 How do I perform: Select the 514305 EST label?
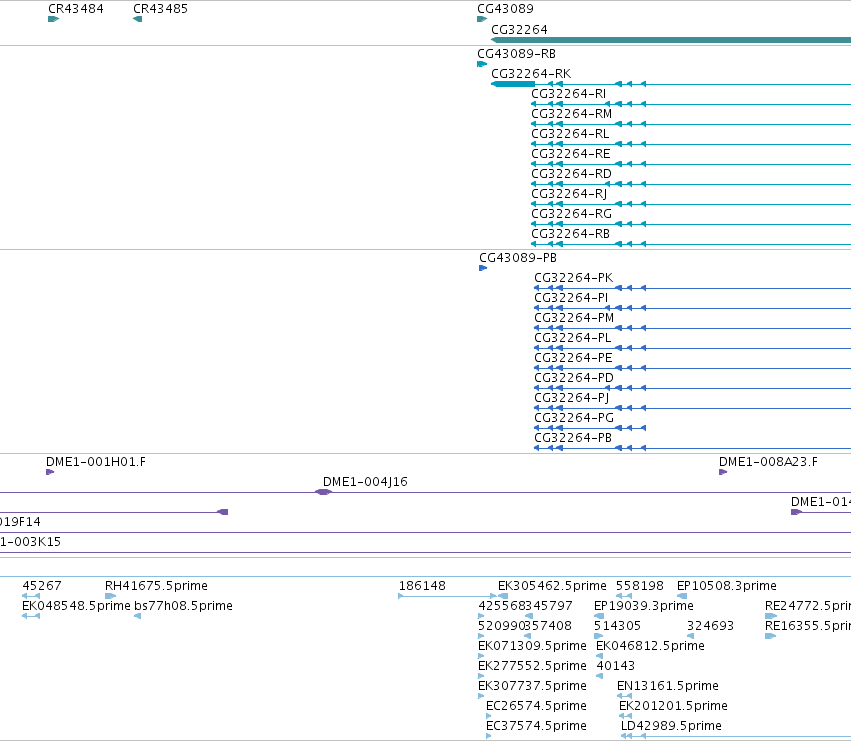pos(618,626)
